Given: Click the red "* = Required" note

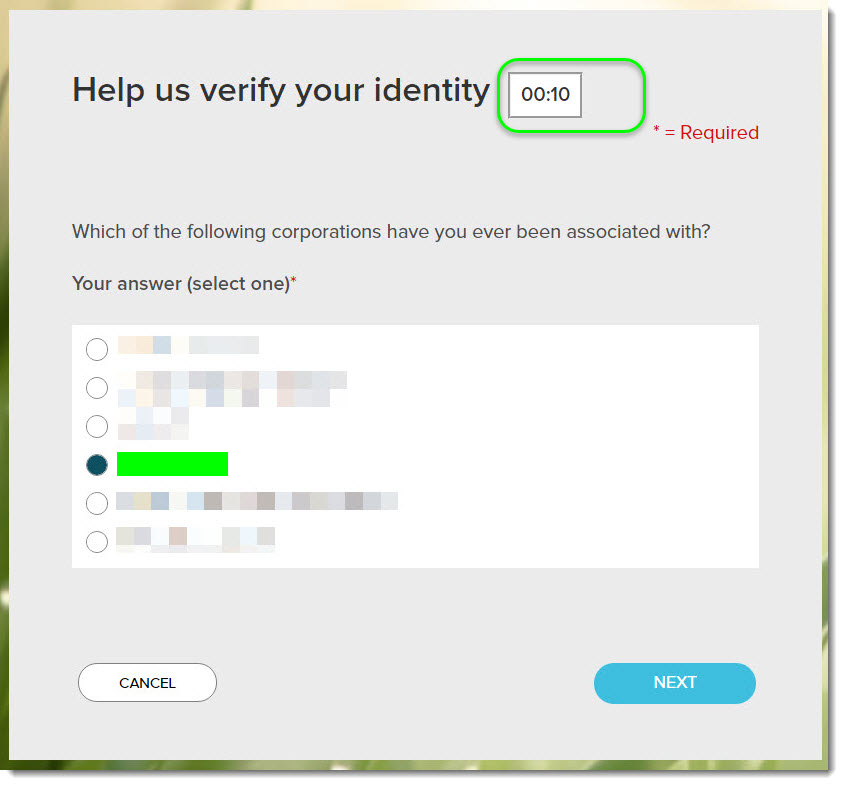Looking at the screenshot, I should 706,133.
